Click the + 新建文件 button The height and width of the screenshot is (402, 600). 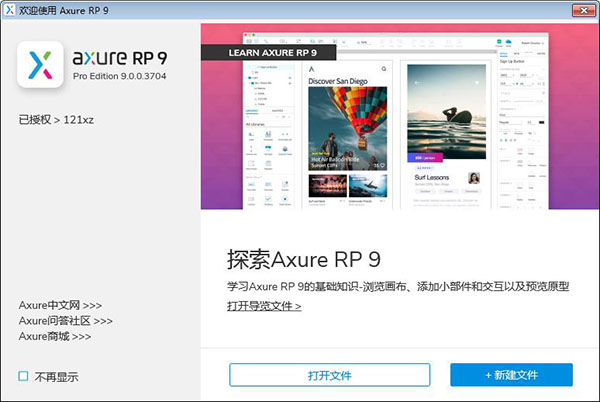click(511, 375)
